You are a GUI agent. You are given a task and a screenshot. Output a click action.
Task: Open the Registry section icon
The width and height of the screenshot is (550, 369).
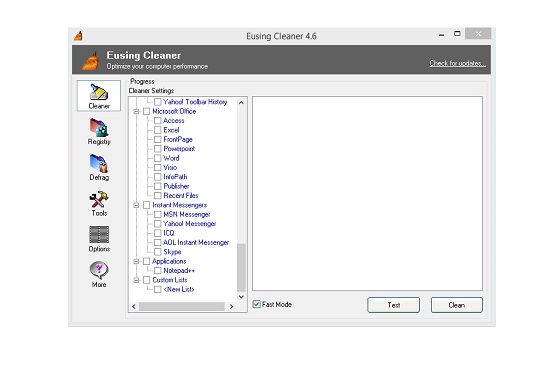(99, 132)
